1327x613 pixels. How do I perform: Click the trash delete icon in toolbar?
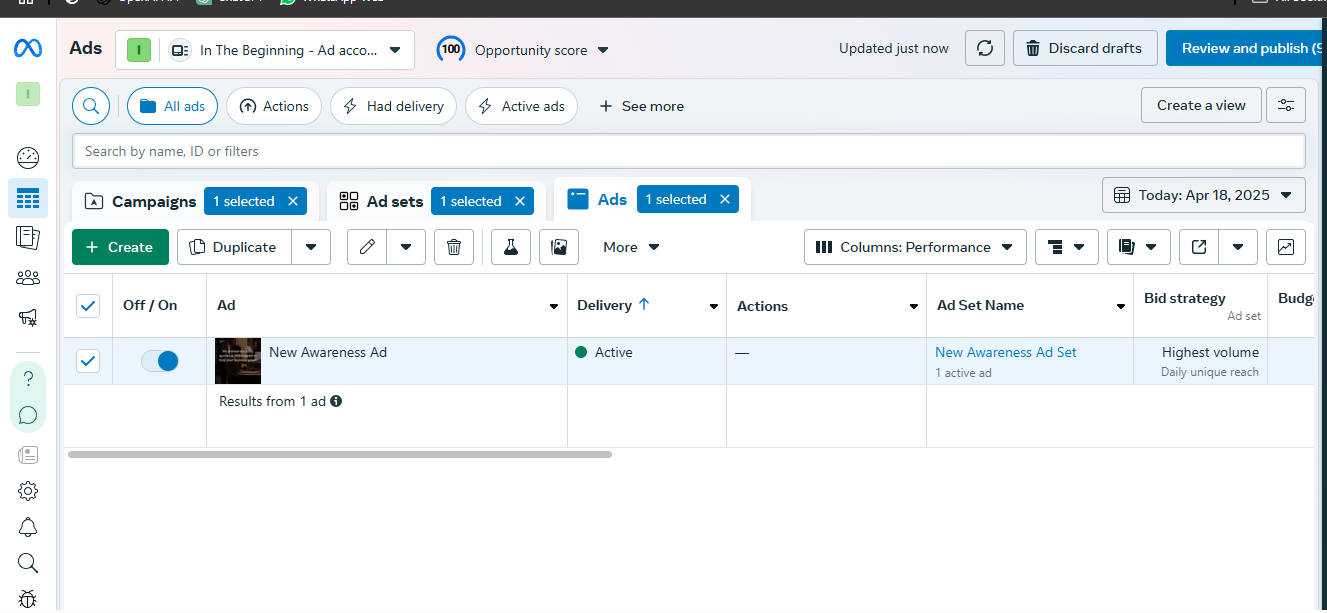pos(453,247)
